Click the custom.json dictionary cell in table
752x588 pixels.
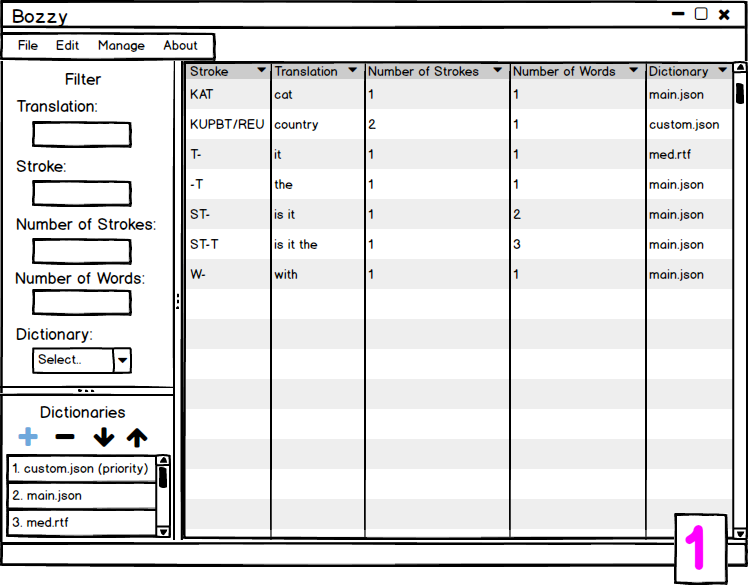tap(689, 124)
